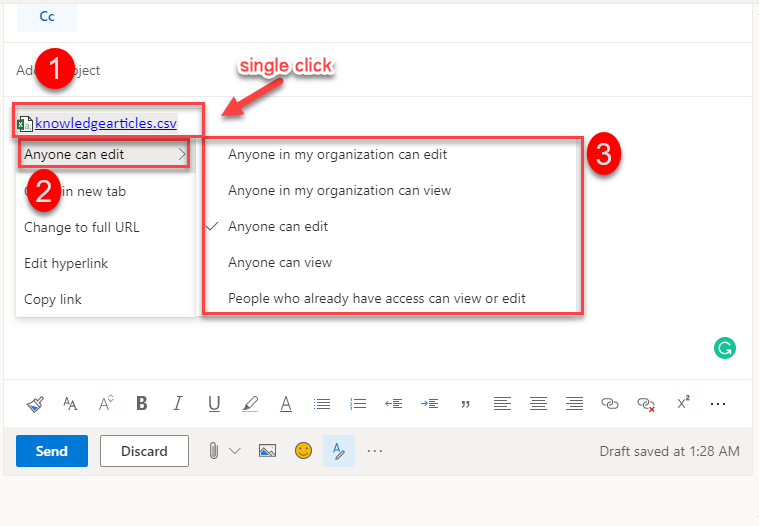Apply superscript formatting
759x526 pixels.
[683, 403]
